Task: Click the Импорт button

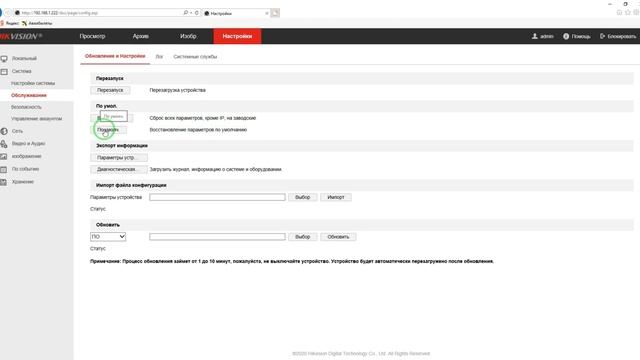Action: [336, 197]
